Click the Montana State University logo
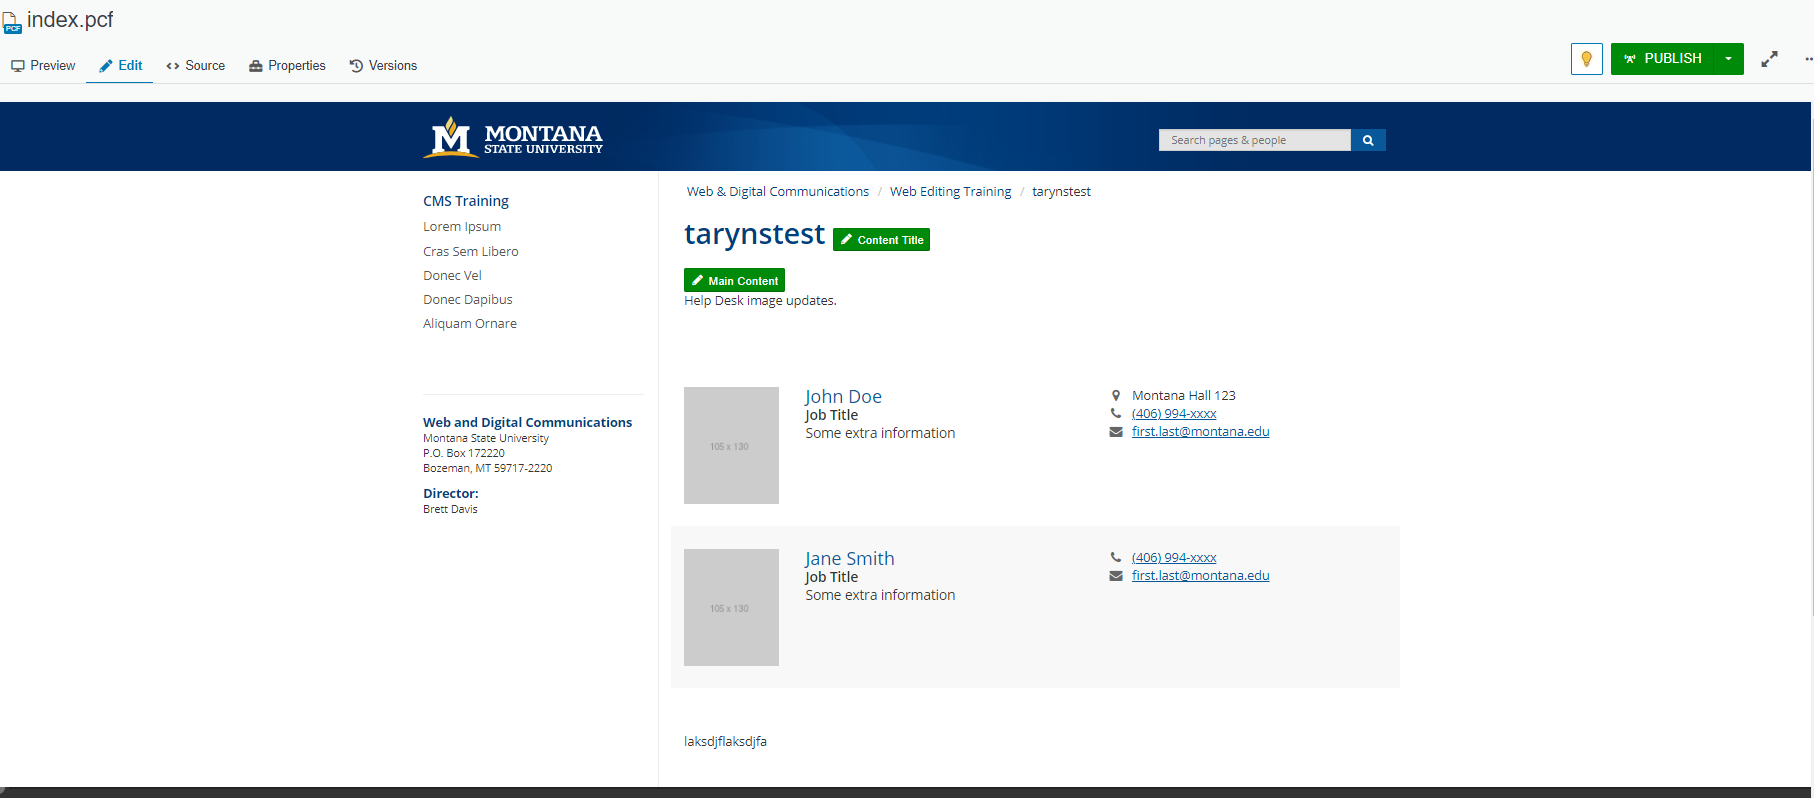 point(513,138)
